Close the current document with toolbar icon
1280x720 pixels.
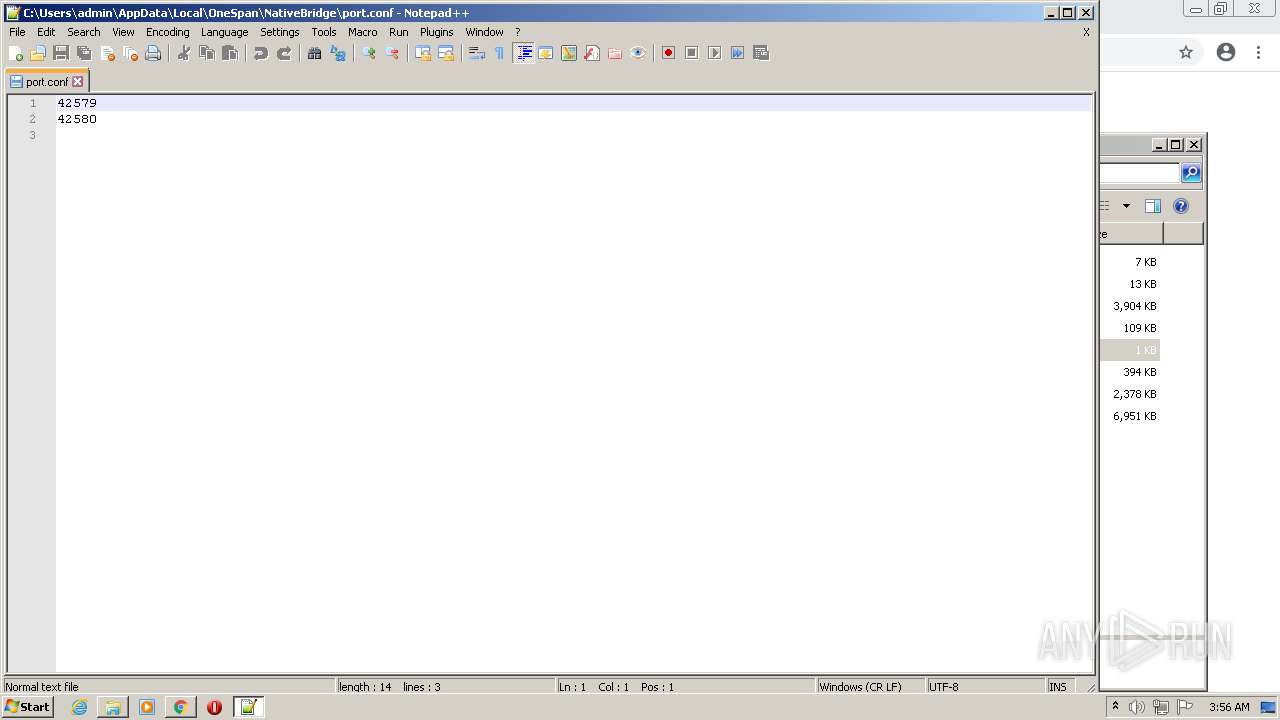tap(107, 53)
